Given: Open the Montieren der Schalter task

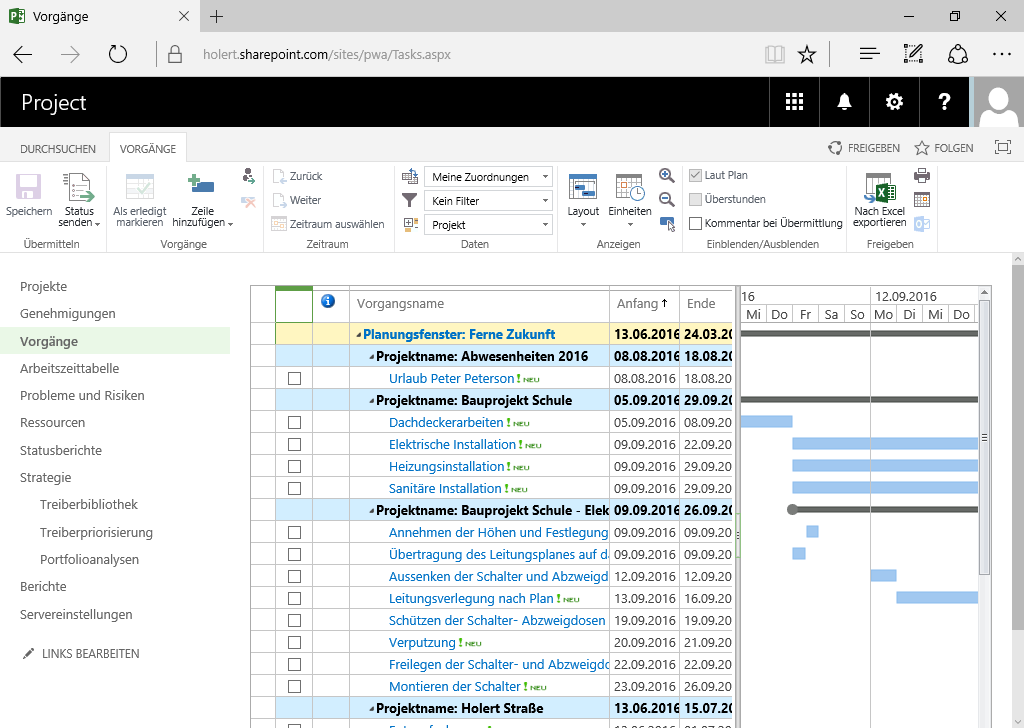Looking at the screenshot, I should click(x=455, y=687).
